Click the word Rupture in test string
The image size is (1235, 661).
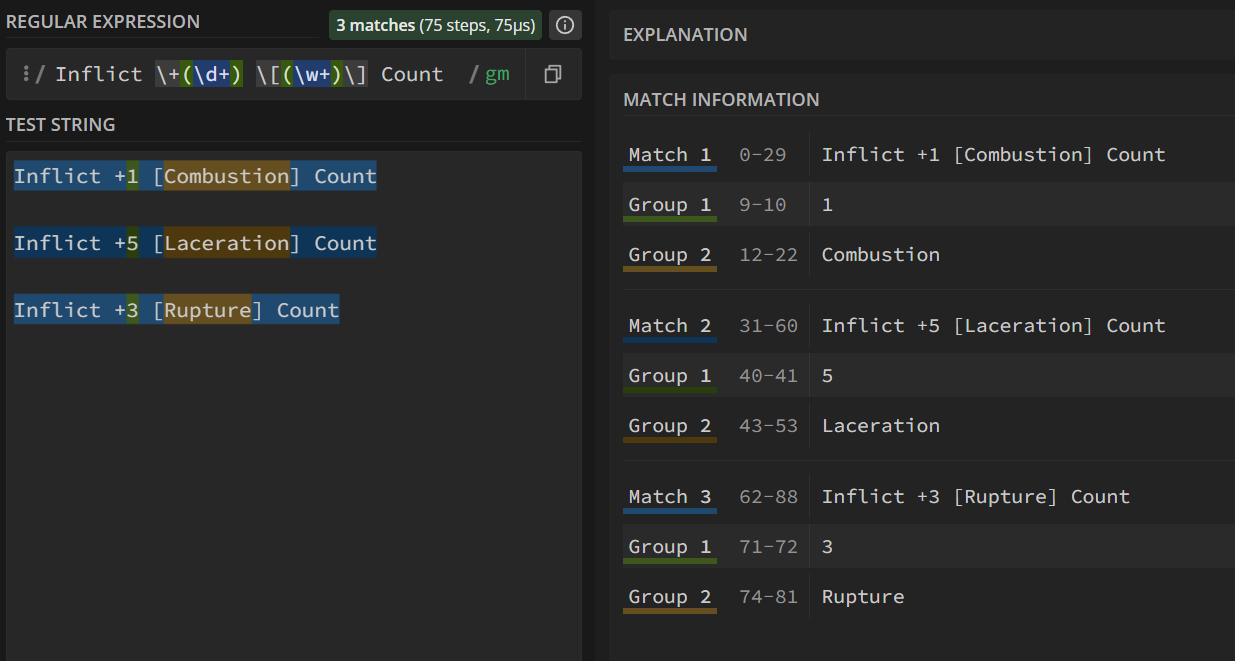point(207,310)
